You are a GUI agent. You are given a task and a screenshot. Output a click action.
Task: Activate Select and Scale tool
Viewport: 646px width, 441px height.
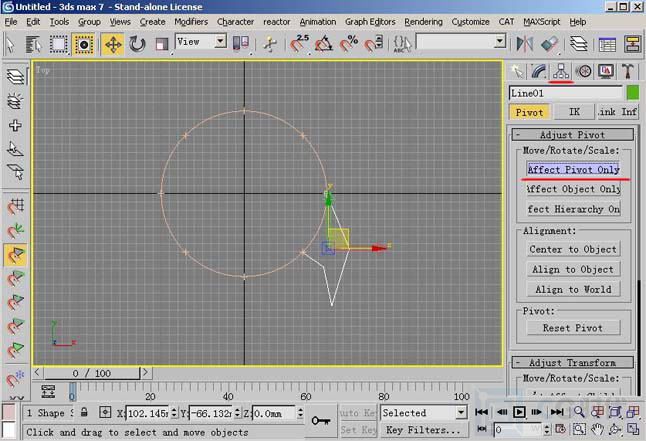(x=162, y=44)
